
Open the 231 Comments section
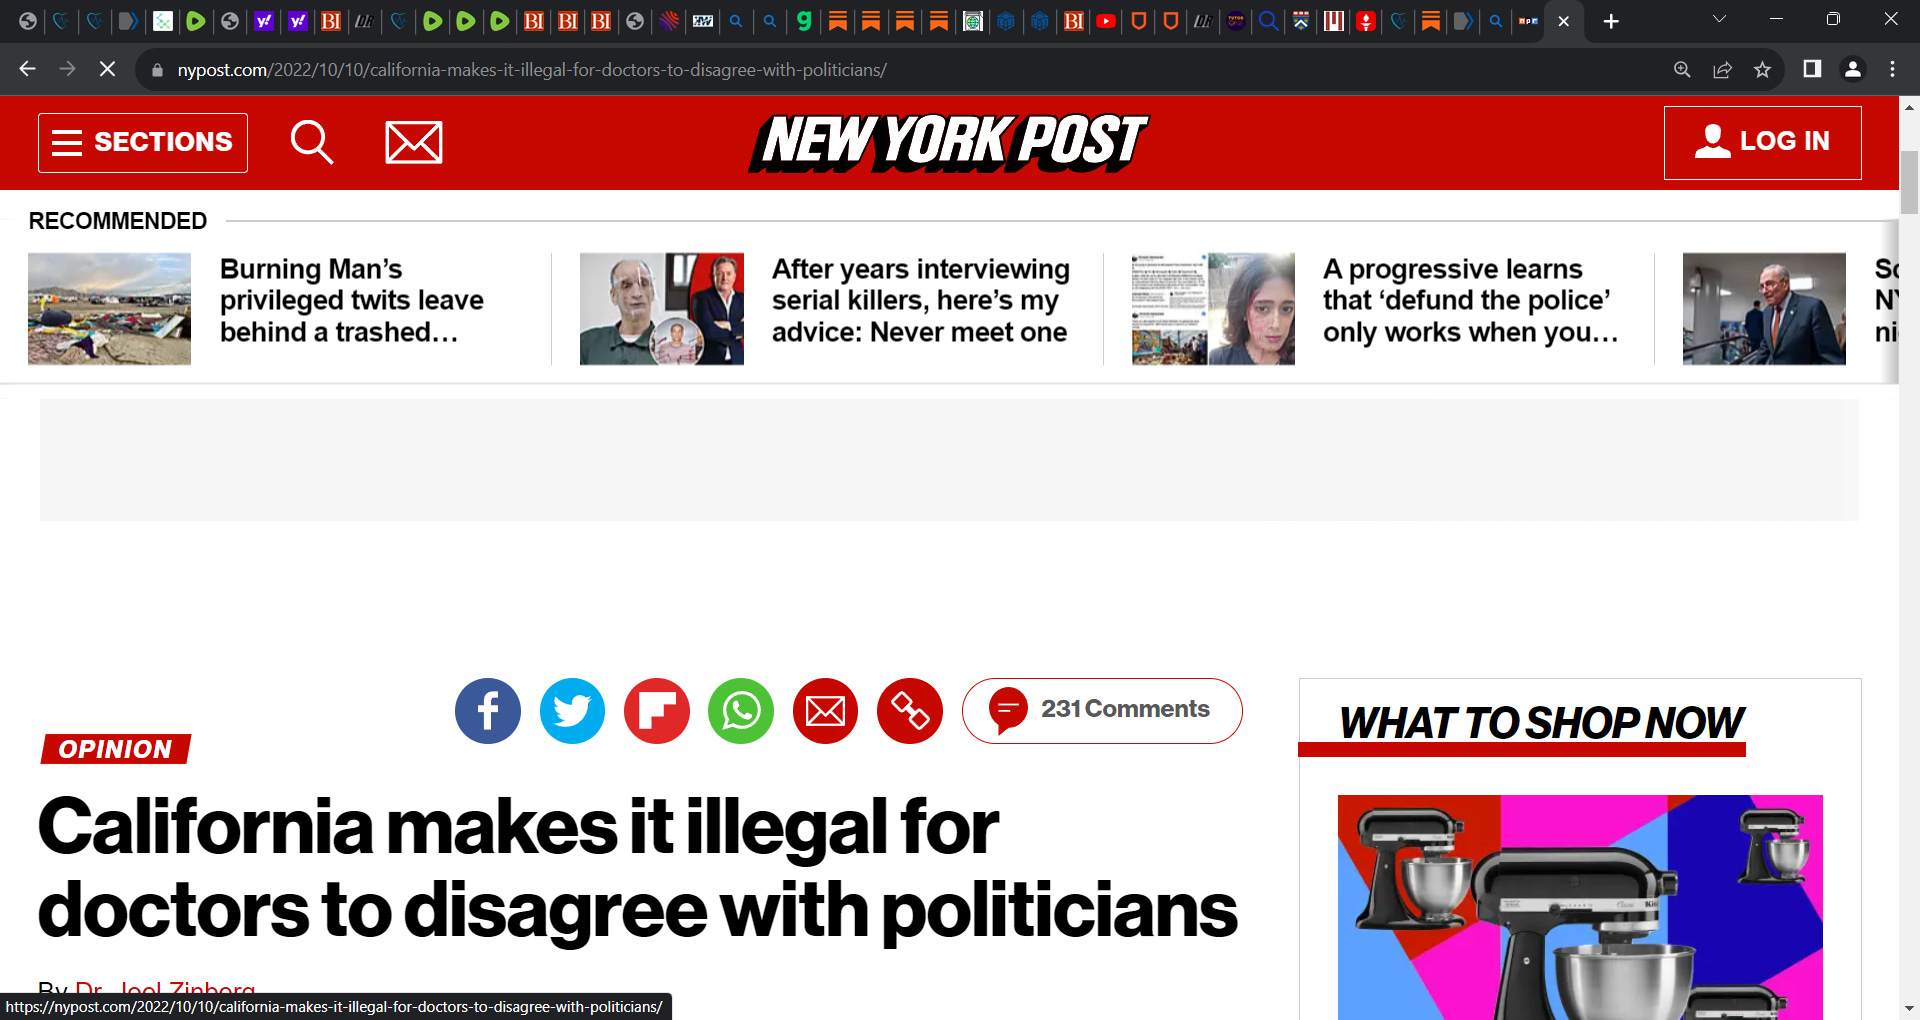(1102, 711)
